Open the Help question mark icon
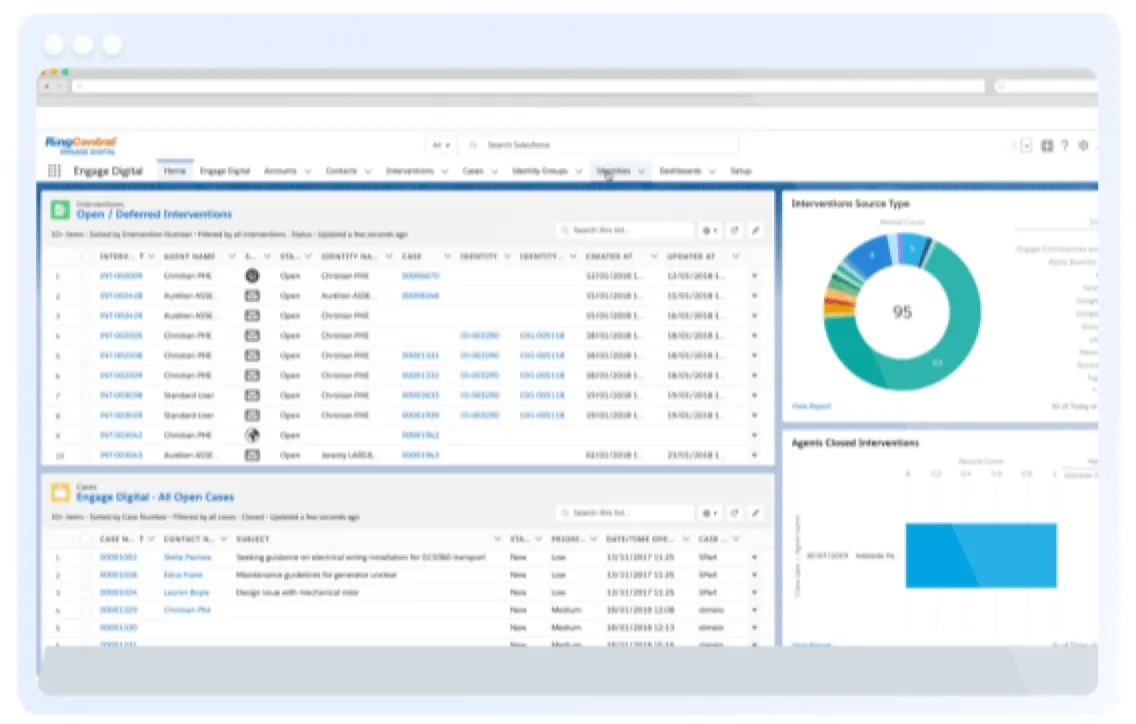Screen dimensions: 1136x724 [x=1064, y=145]
